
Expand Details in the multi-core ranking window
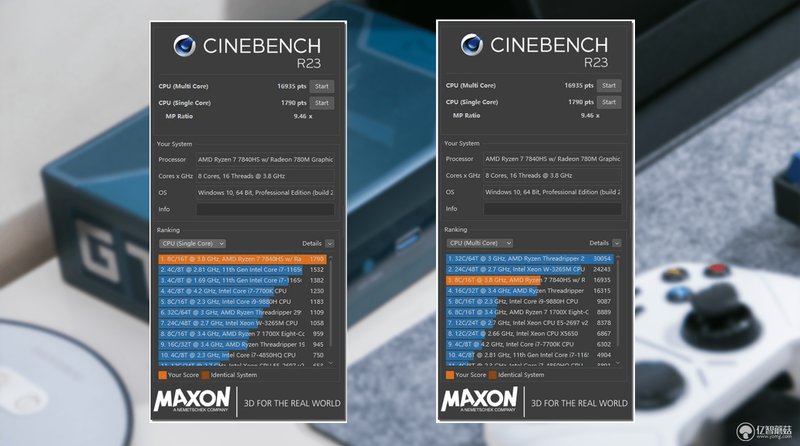click(616, 243)
